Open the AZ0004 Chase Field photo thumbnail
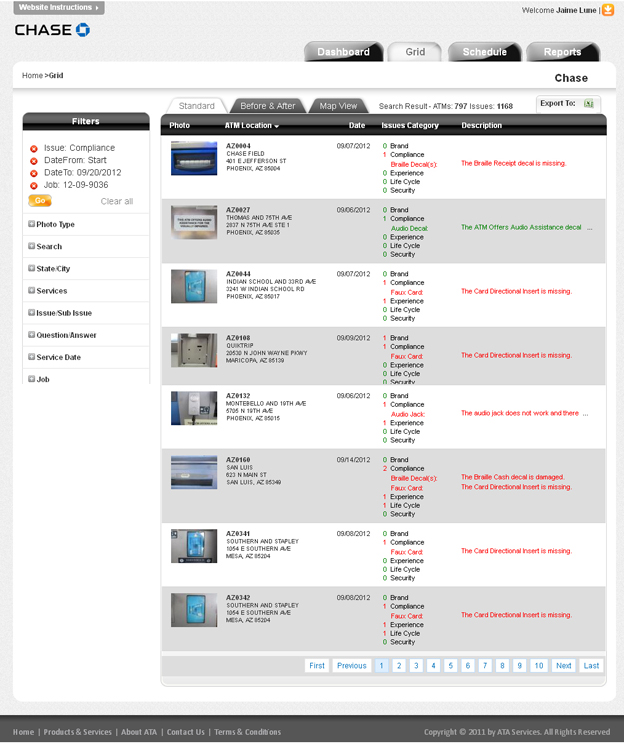The width and height of the screenshot is (624, 744). (194, 158)
